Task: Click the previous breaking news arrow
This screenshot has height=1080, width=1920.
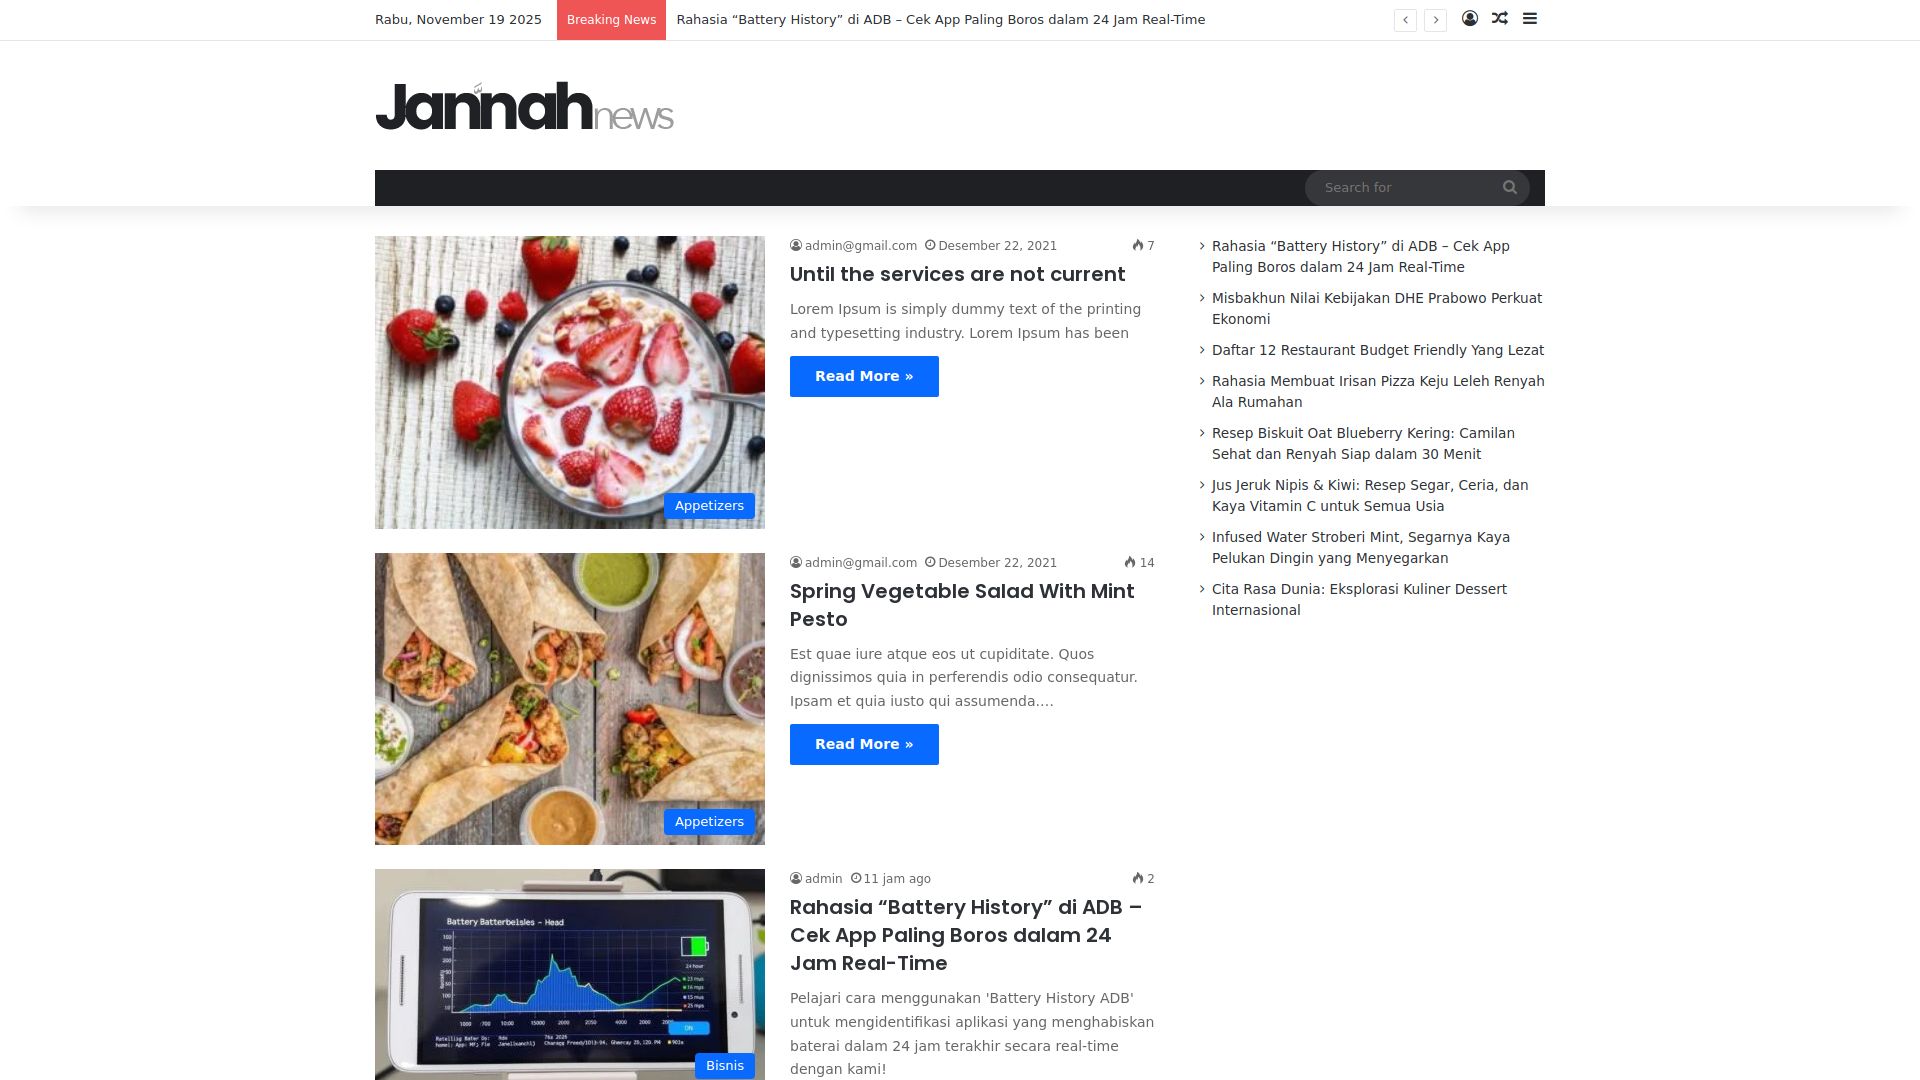Action: pyautogui.click(x=1405, y=20)
